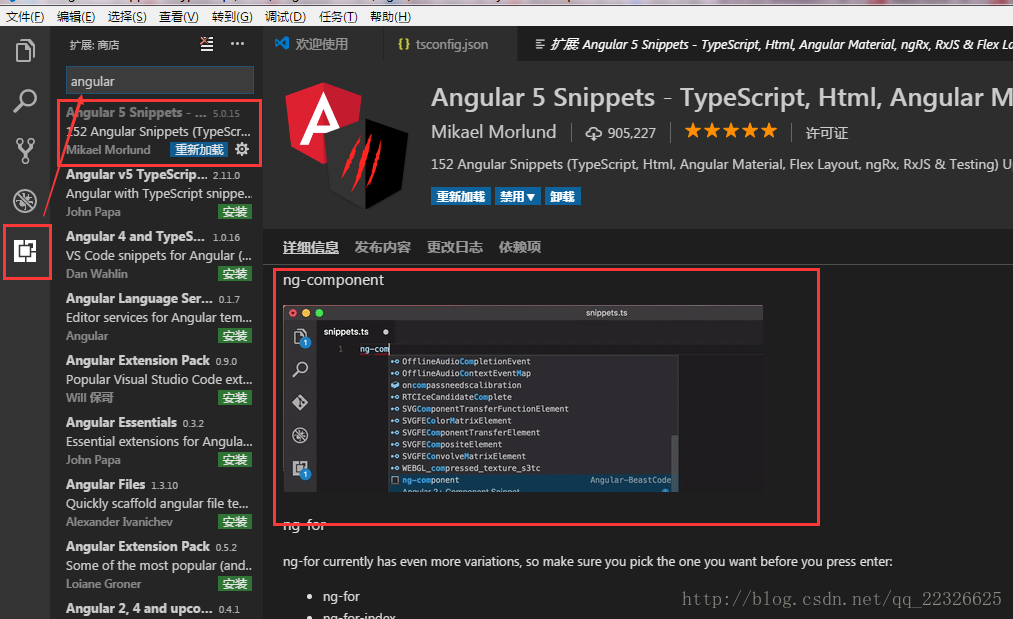Open the 禁用 disable dropdown
Image resolution: width=1013 pixels, height=619 pixels.
[517, 196]
